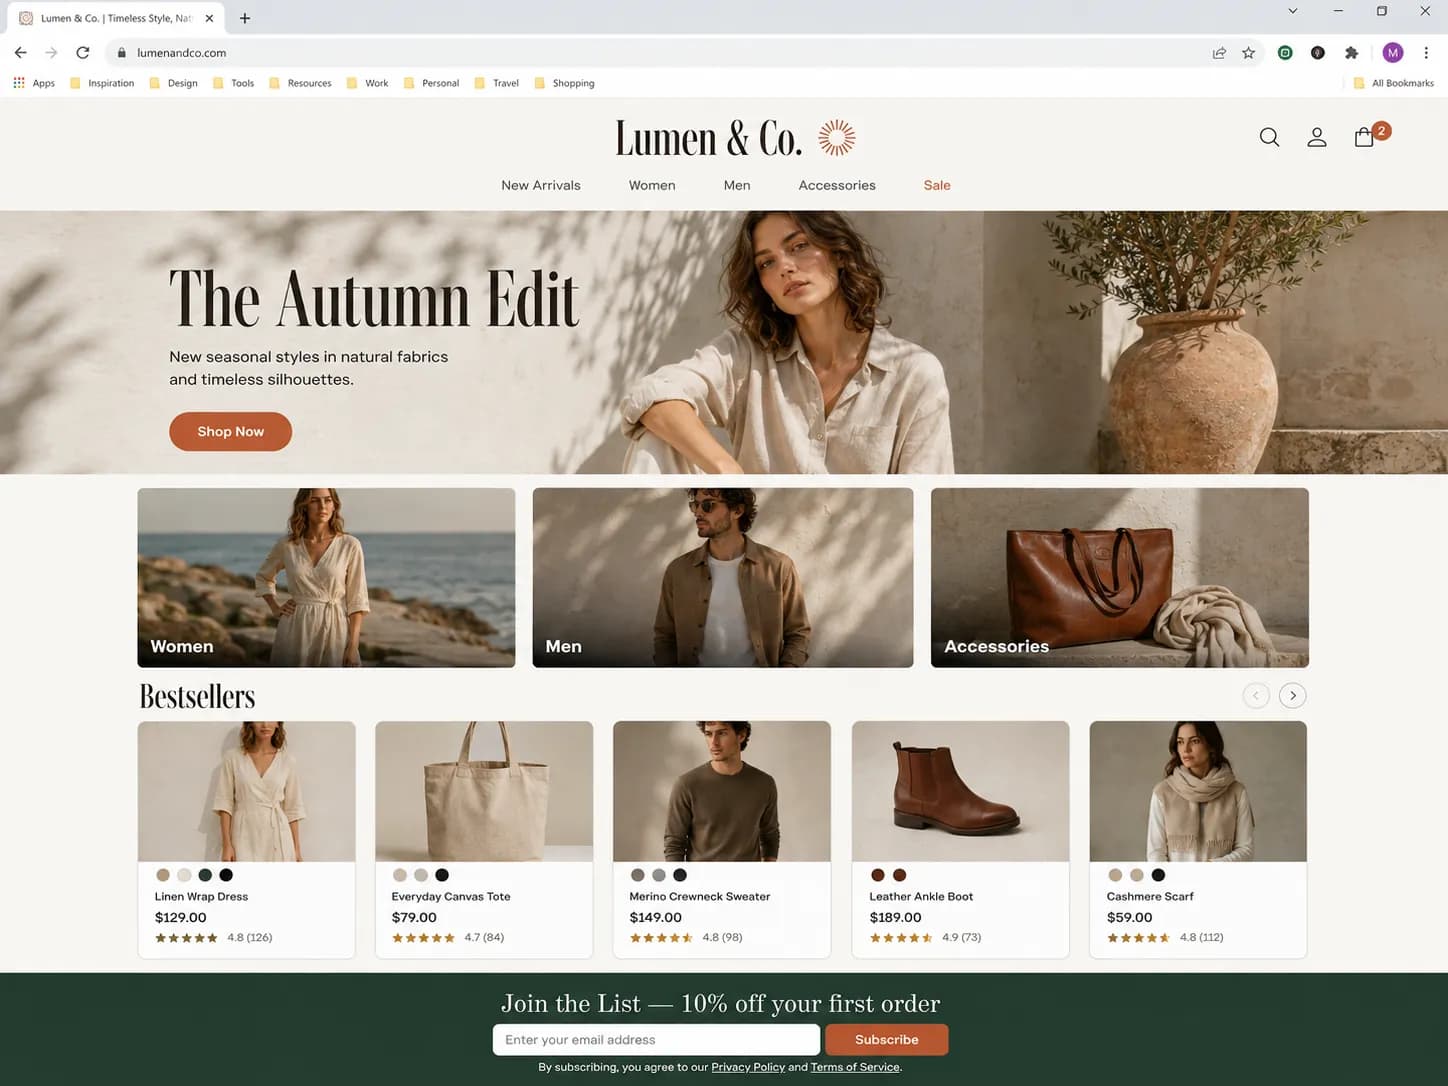Show next Bestsellers with right arrow
Screen dimensions: 1448x1086
[x=1293, y=695]
